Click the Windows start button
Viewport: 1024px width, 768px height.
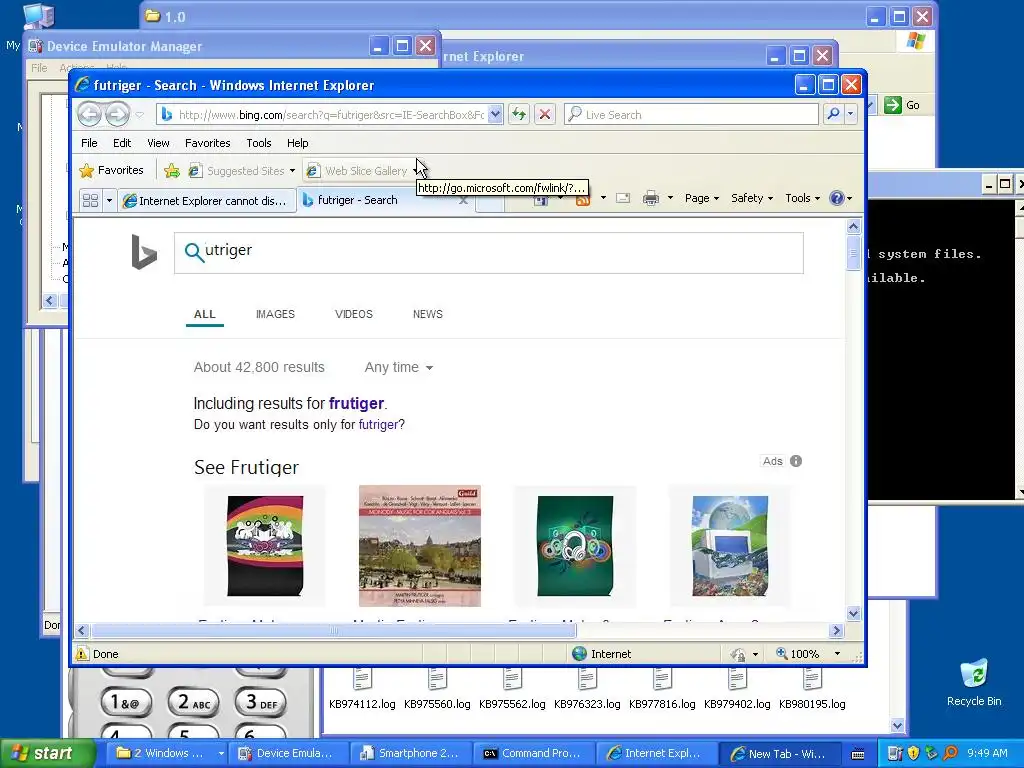(x=48, y=753)
